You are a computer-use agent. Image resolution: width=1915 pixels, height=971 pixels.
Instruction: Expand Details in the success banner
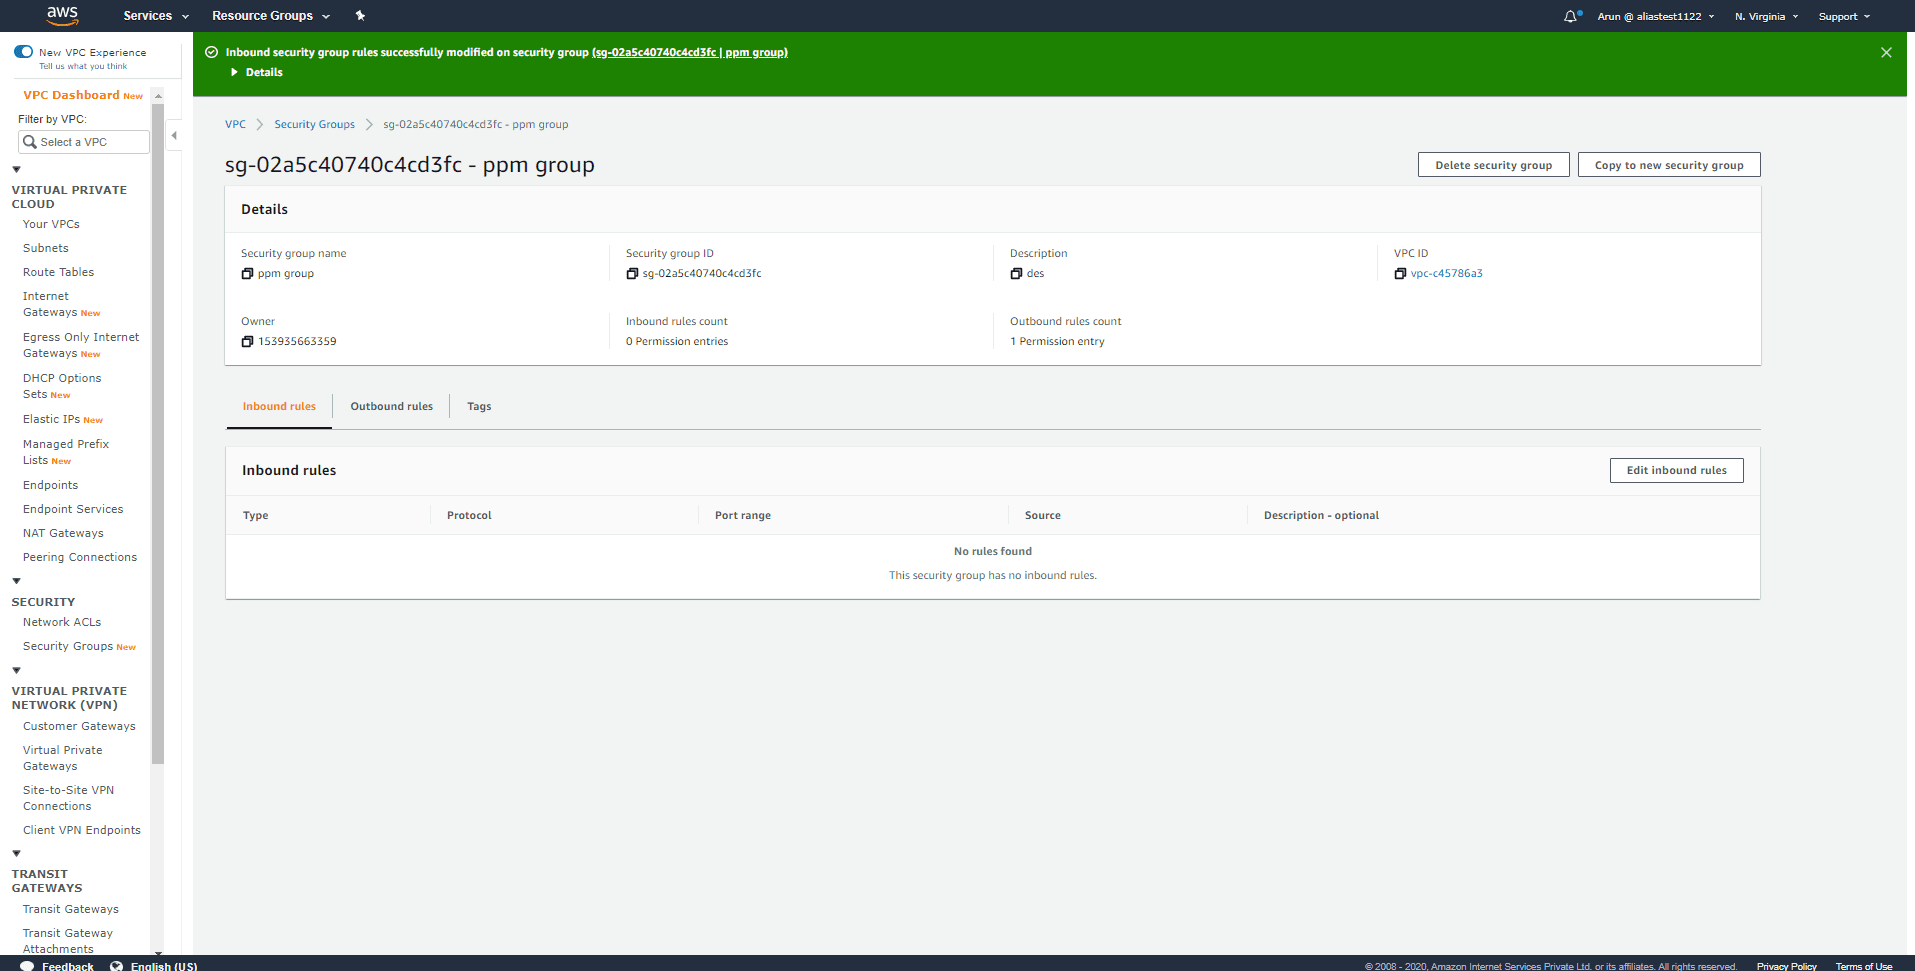click(x=257, y=71)
